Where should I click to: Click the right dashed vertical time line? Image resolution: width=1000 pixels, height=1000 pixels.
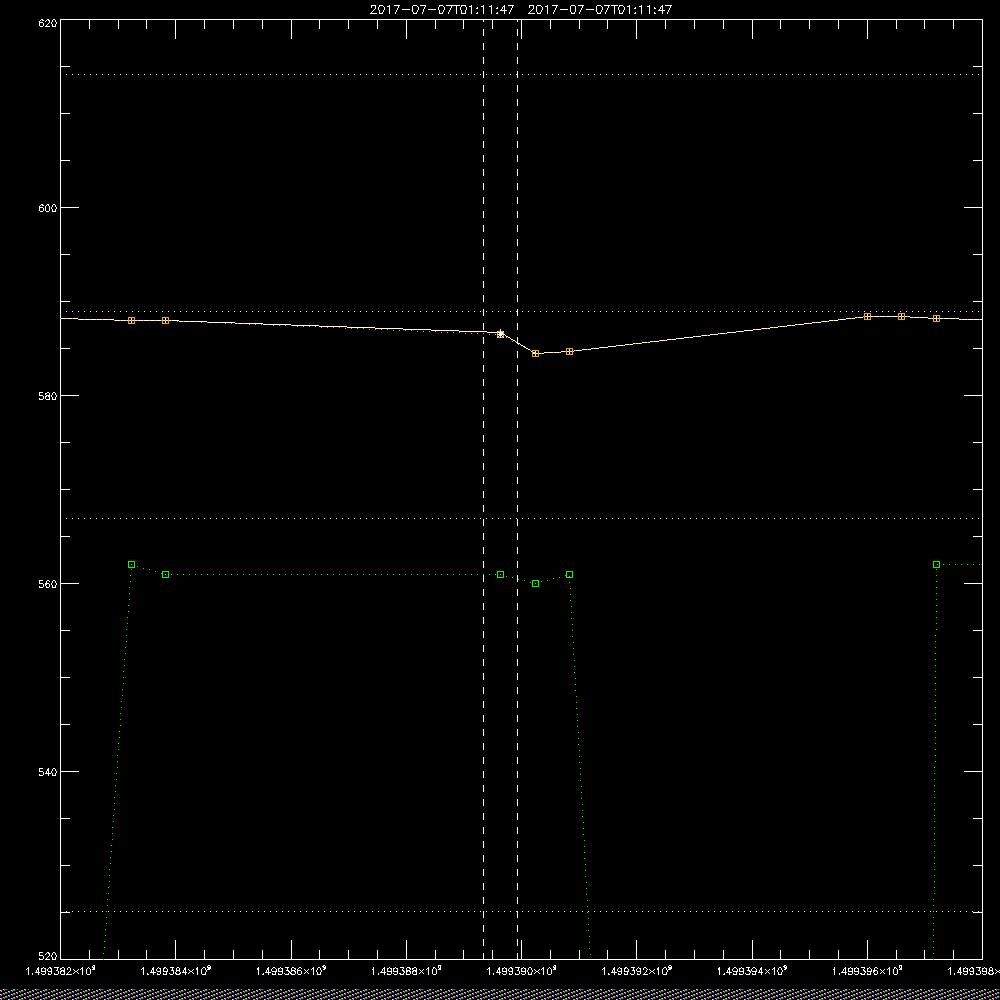click(x=517, y=489)
